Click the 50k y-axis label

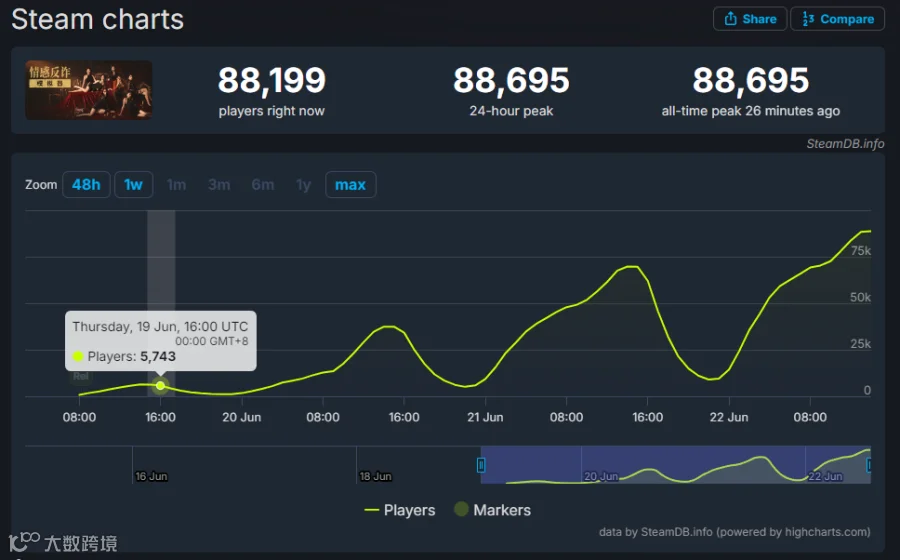point(860,297)
